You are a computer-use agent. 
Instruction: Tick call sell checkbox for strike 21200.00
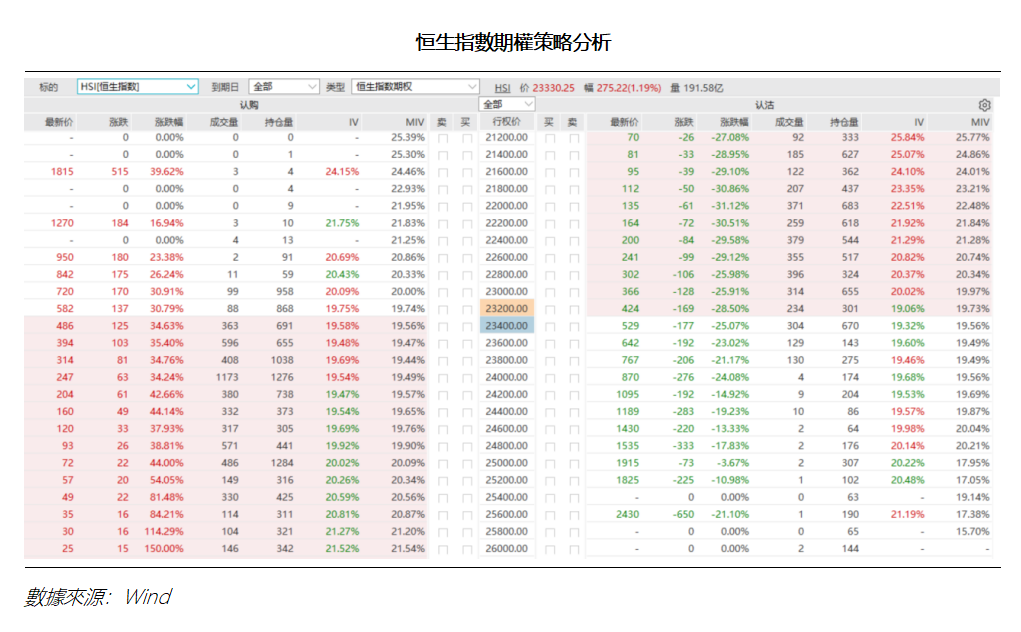pyautogui.click(x=443, y=138)
